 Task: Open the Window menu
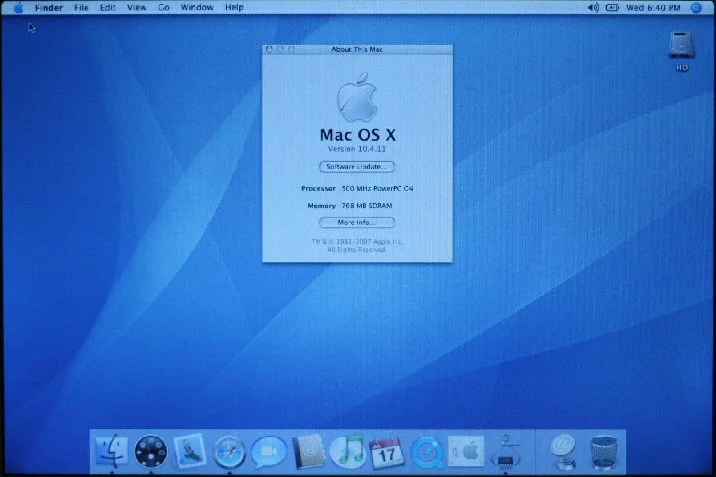[197, 8]
